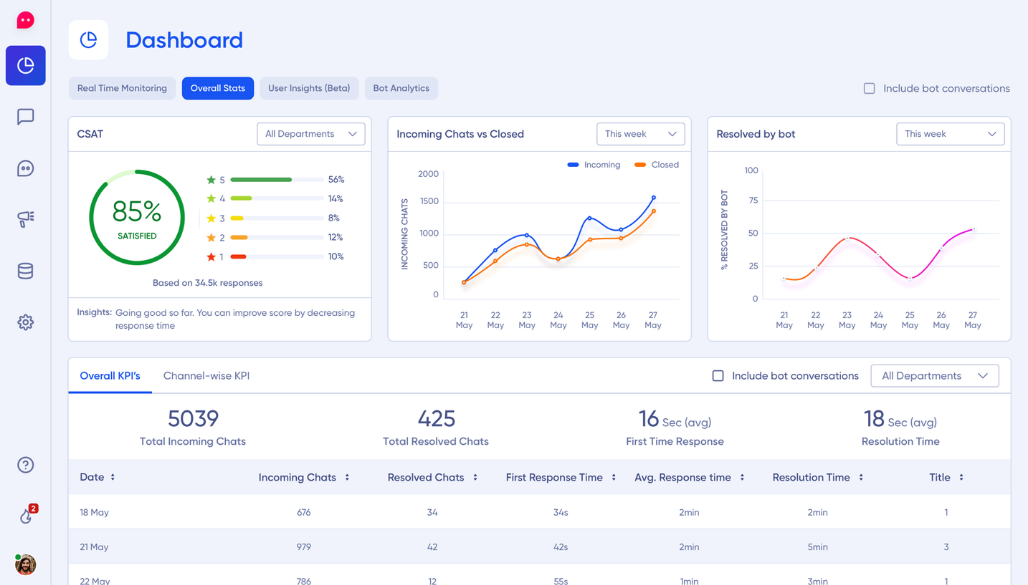Enable top Include bot conversations checkbox

coord(869,89)
